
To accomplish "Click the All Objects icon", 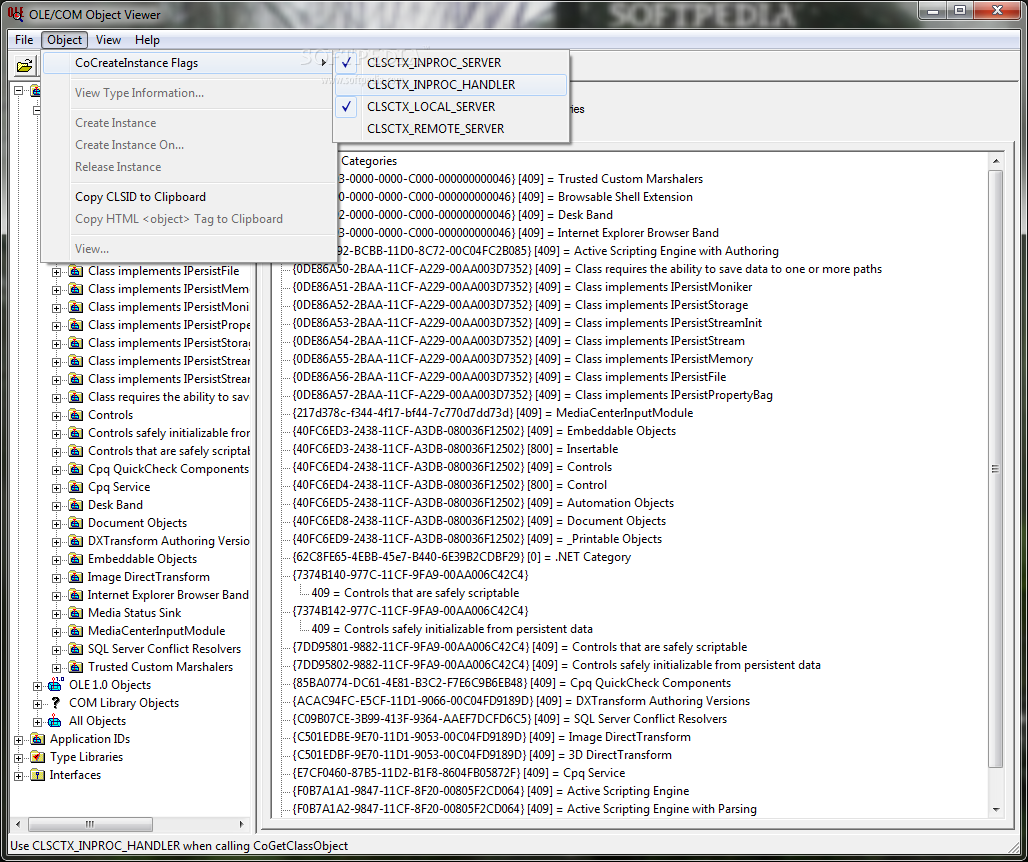I will pos(56,721).
